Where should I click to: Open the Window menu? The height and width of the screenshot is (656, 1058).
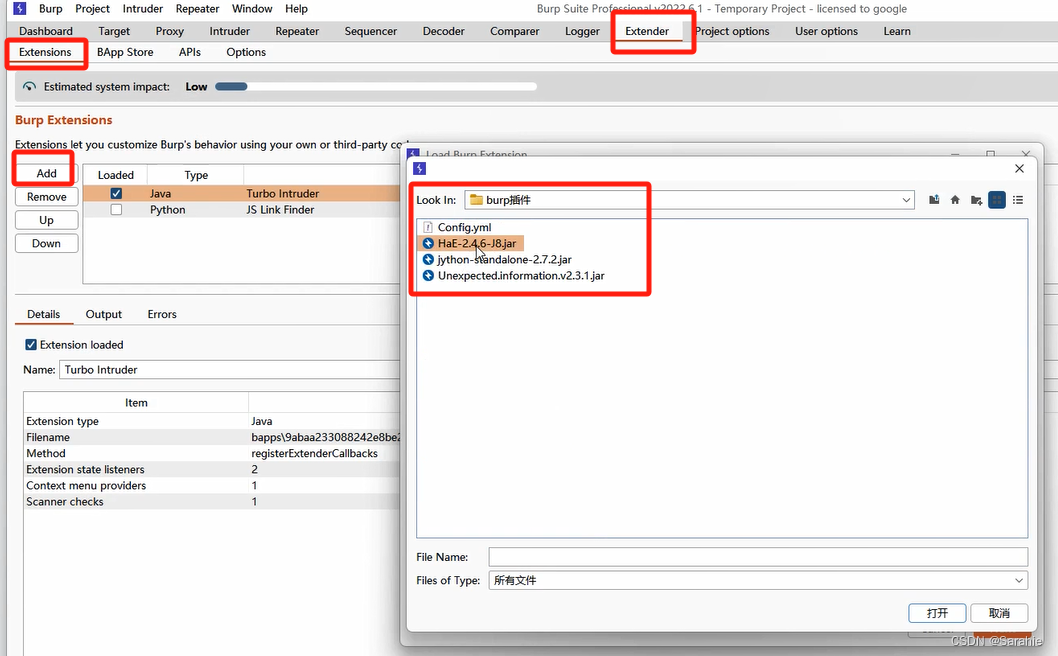tap(252, 9)
